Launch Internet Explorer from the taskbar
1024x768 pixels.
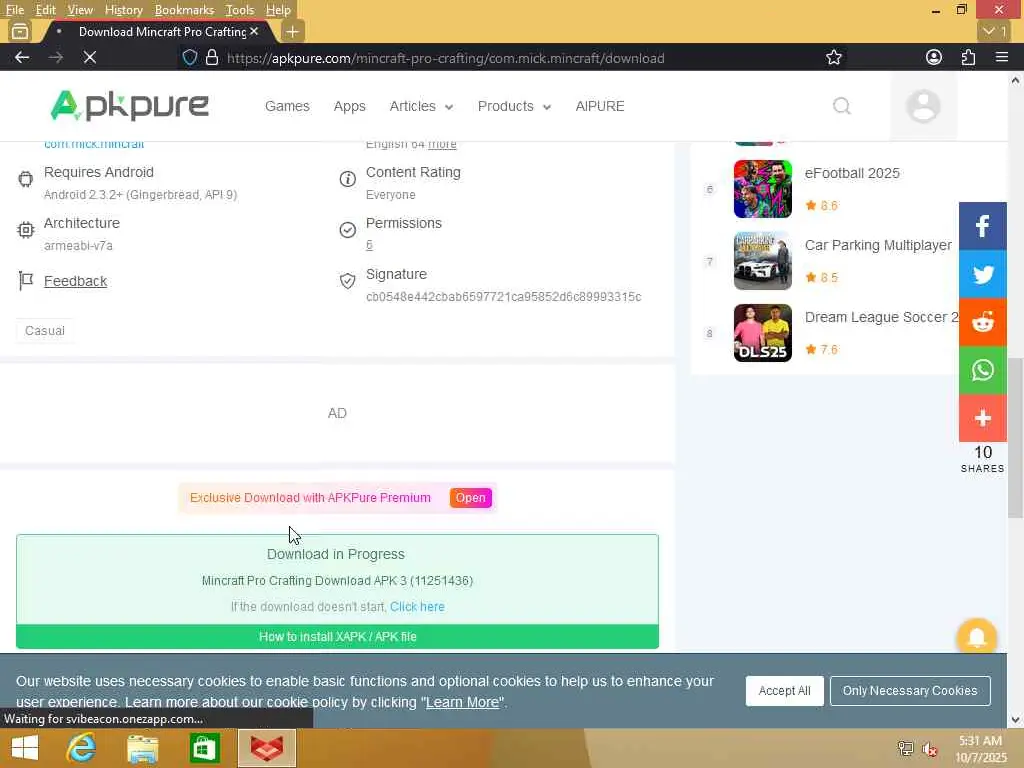tap(81, 748)
